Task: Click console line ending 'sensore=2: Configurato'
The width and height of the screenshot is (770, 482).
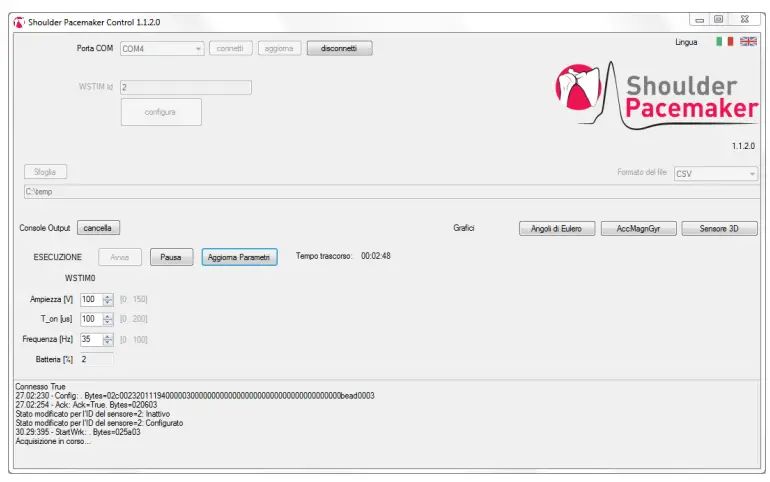Action: 99,423
